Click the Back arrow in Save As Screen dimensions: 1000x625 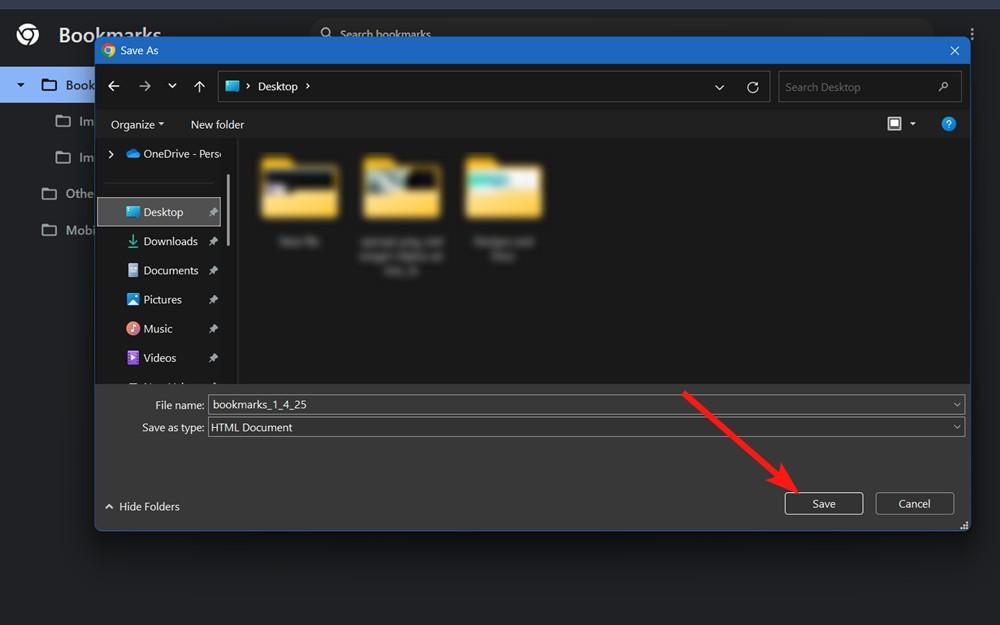click(x=114, y=86)
